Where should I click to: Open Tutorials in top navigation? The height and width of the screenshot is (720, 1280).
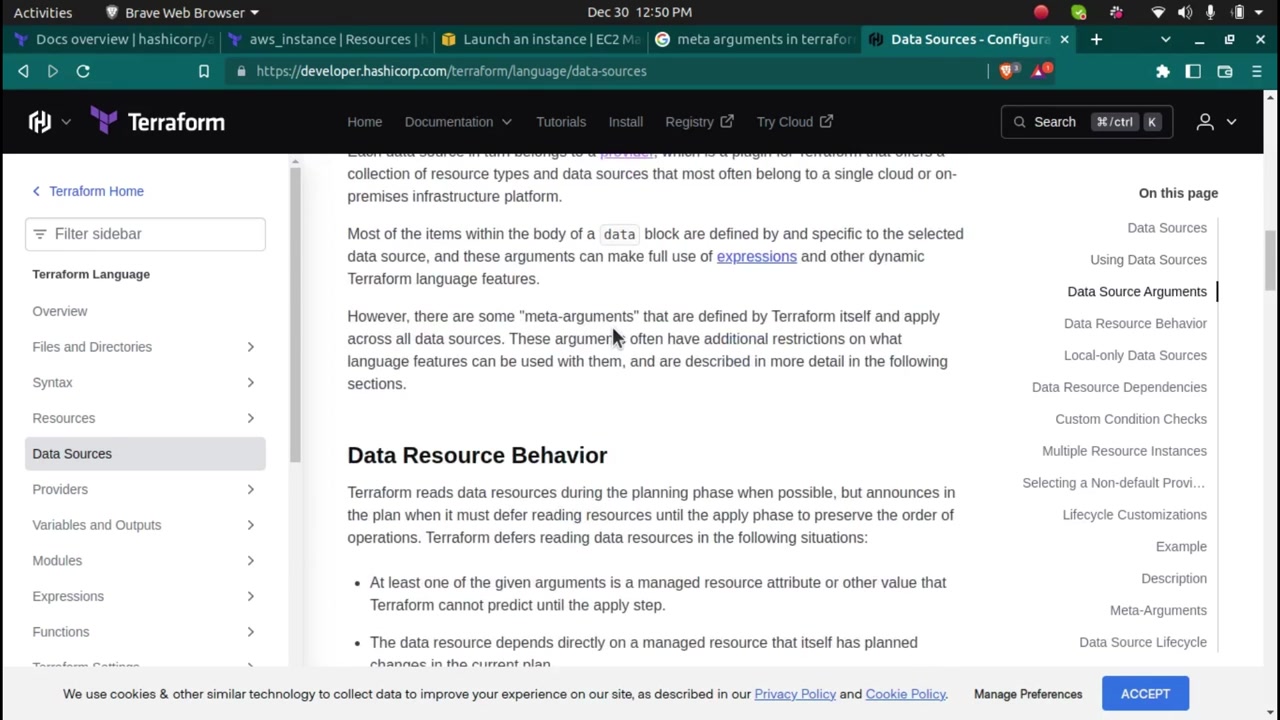[561, 122]
